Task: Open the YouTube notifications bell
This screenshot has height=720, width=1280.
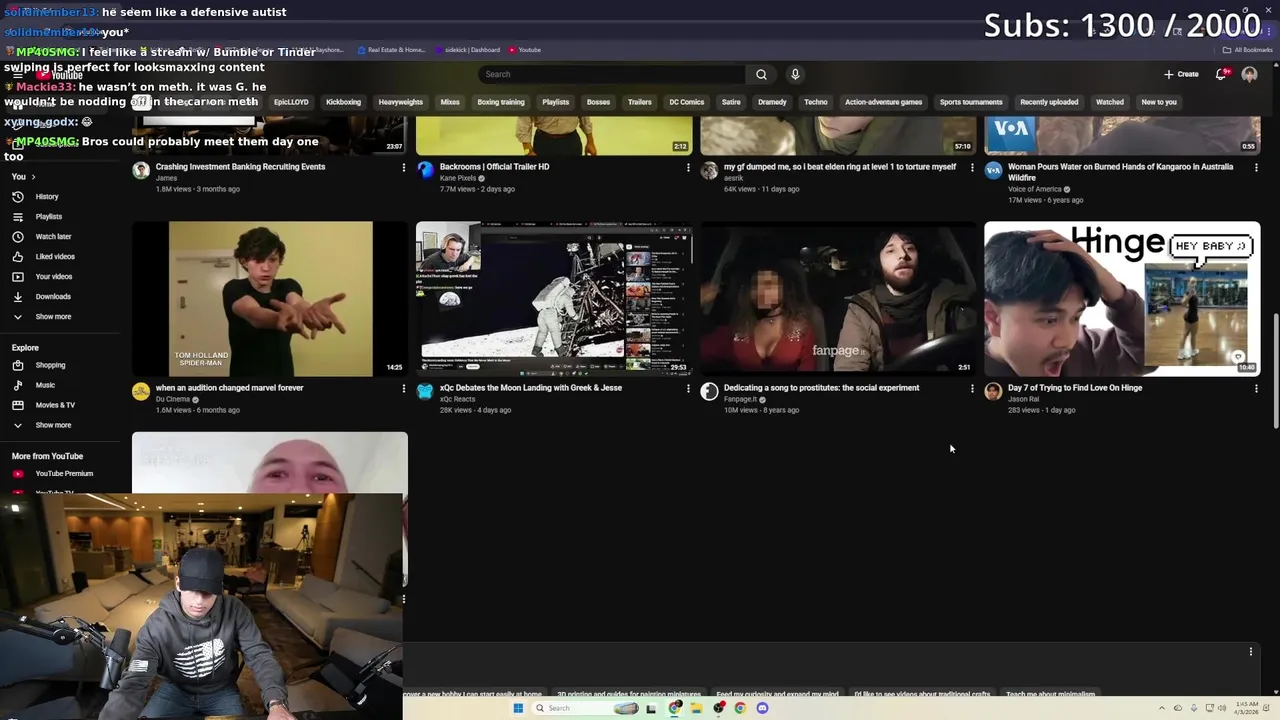Action: click(x=1222, y=74)
